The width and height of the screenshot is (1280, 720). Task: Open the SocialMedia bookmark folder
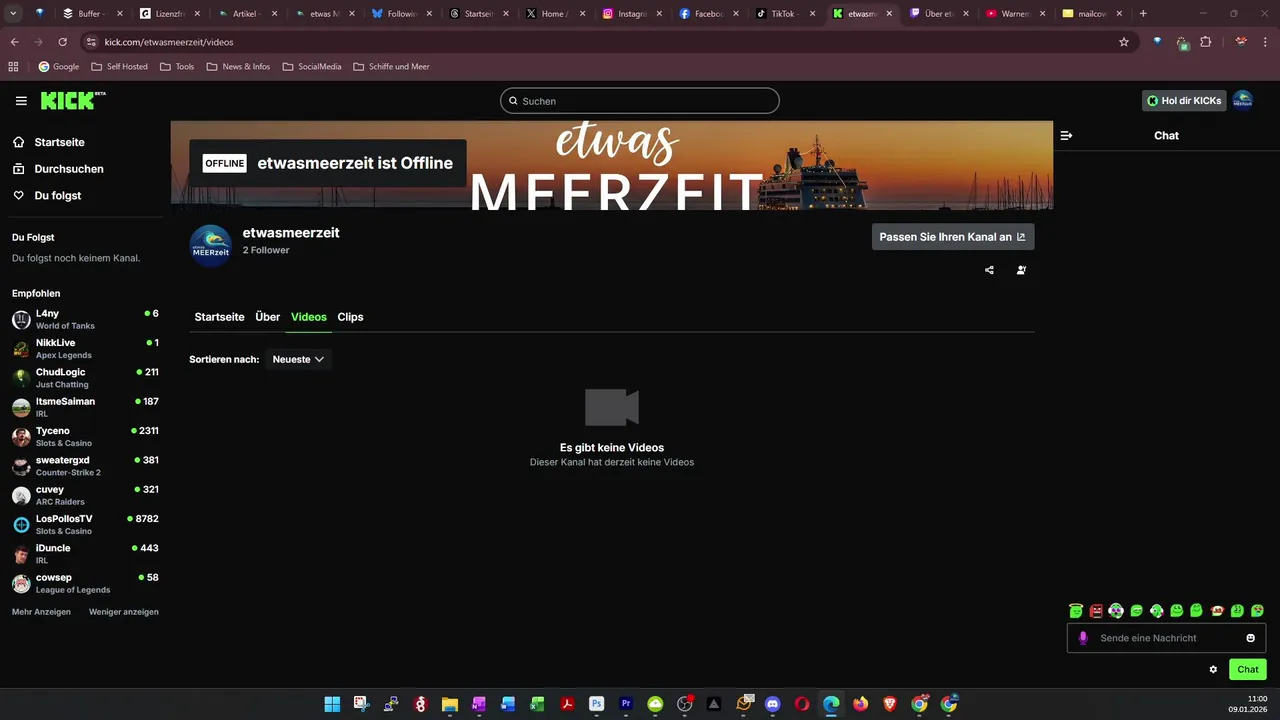coord(312,66)
